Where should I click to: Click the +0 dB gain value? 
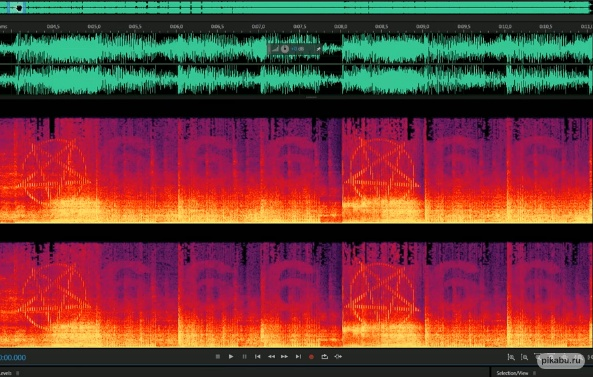click(298, 49)
